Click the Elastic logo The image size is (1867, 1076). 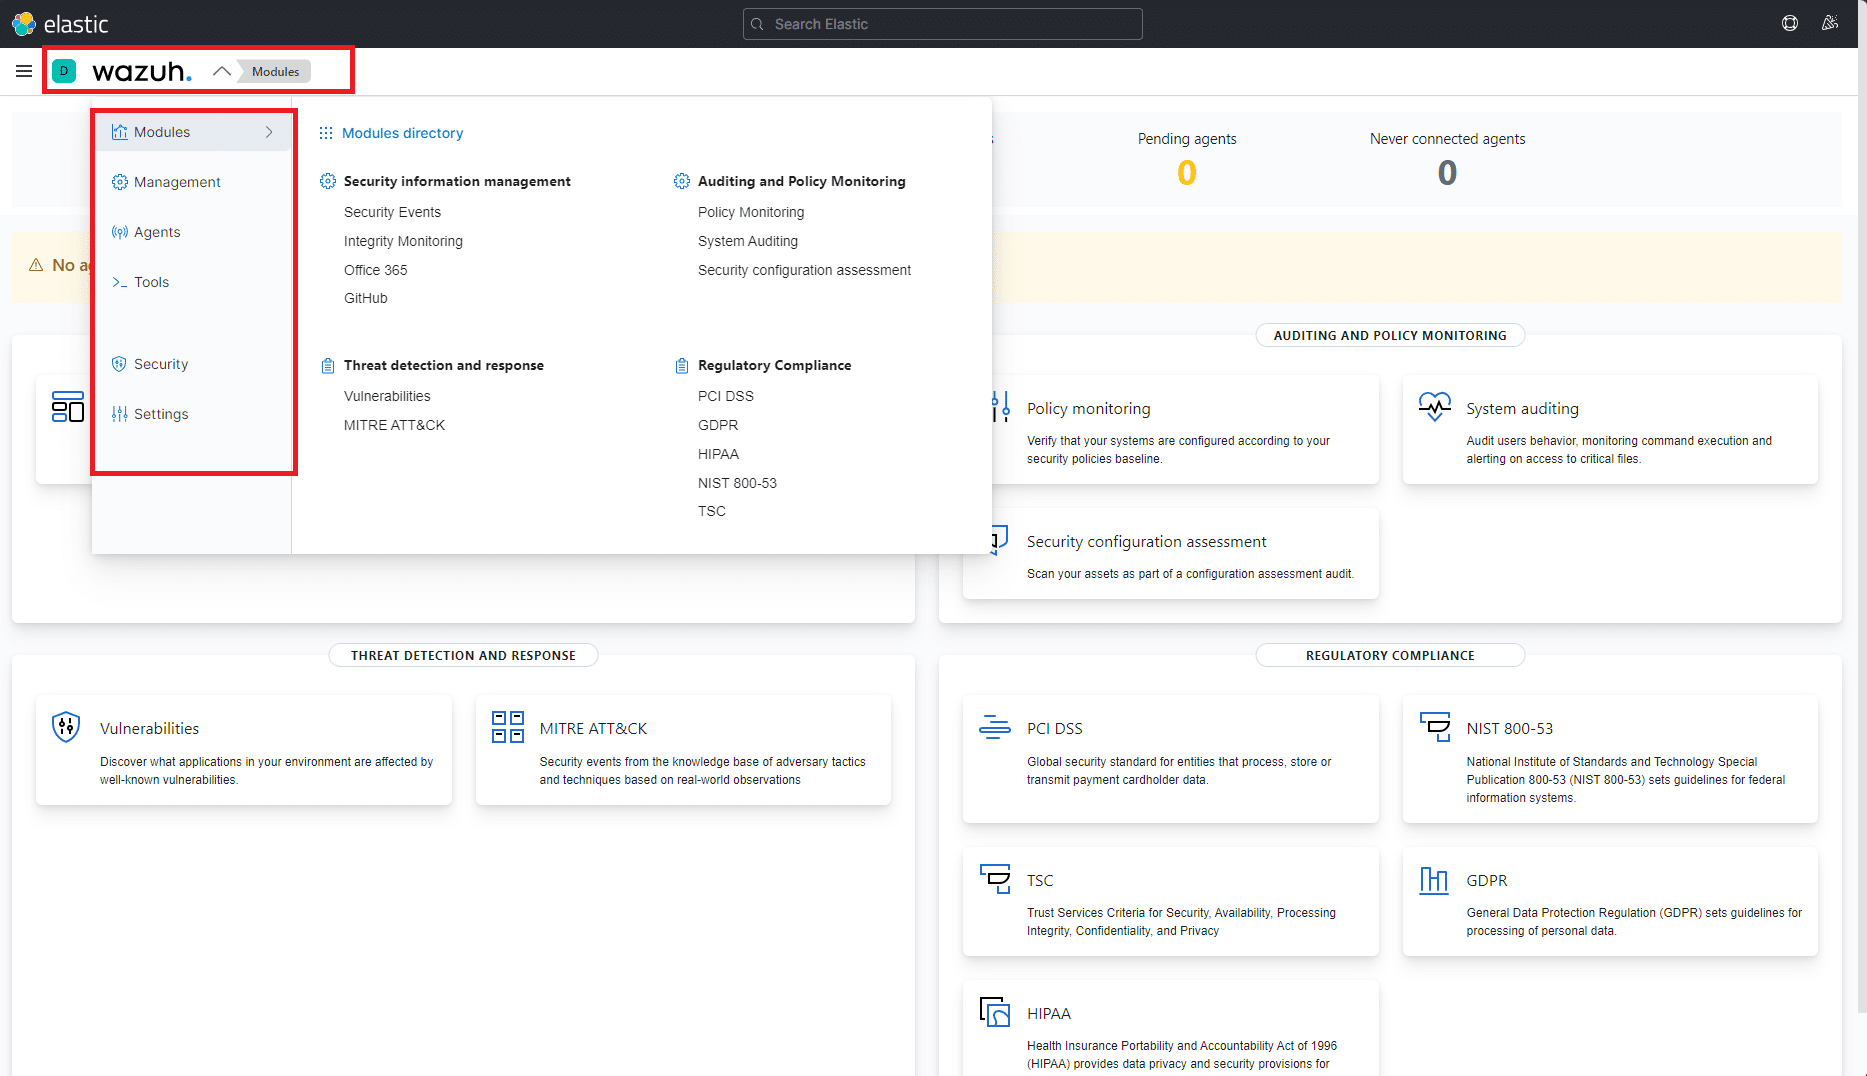coord(60,24)
